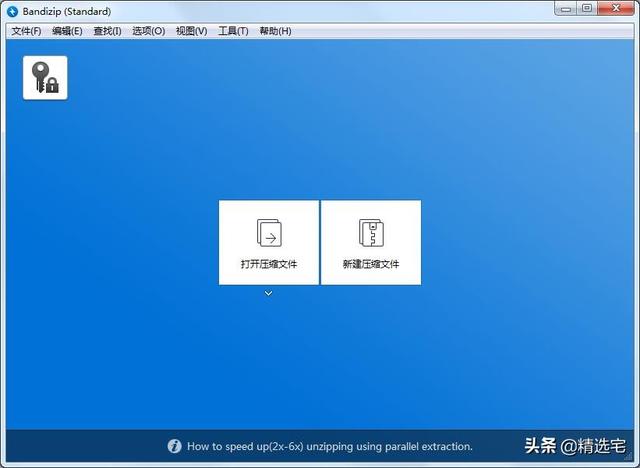Open the 帮助(H) menu
The height and width of the screenshot is (468, 640).
click(x=276, y=31)
